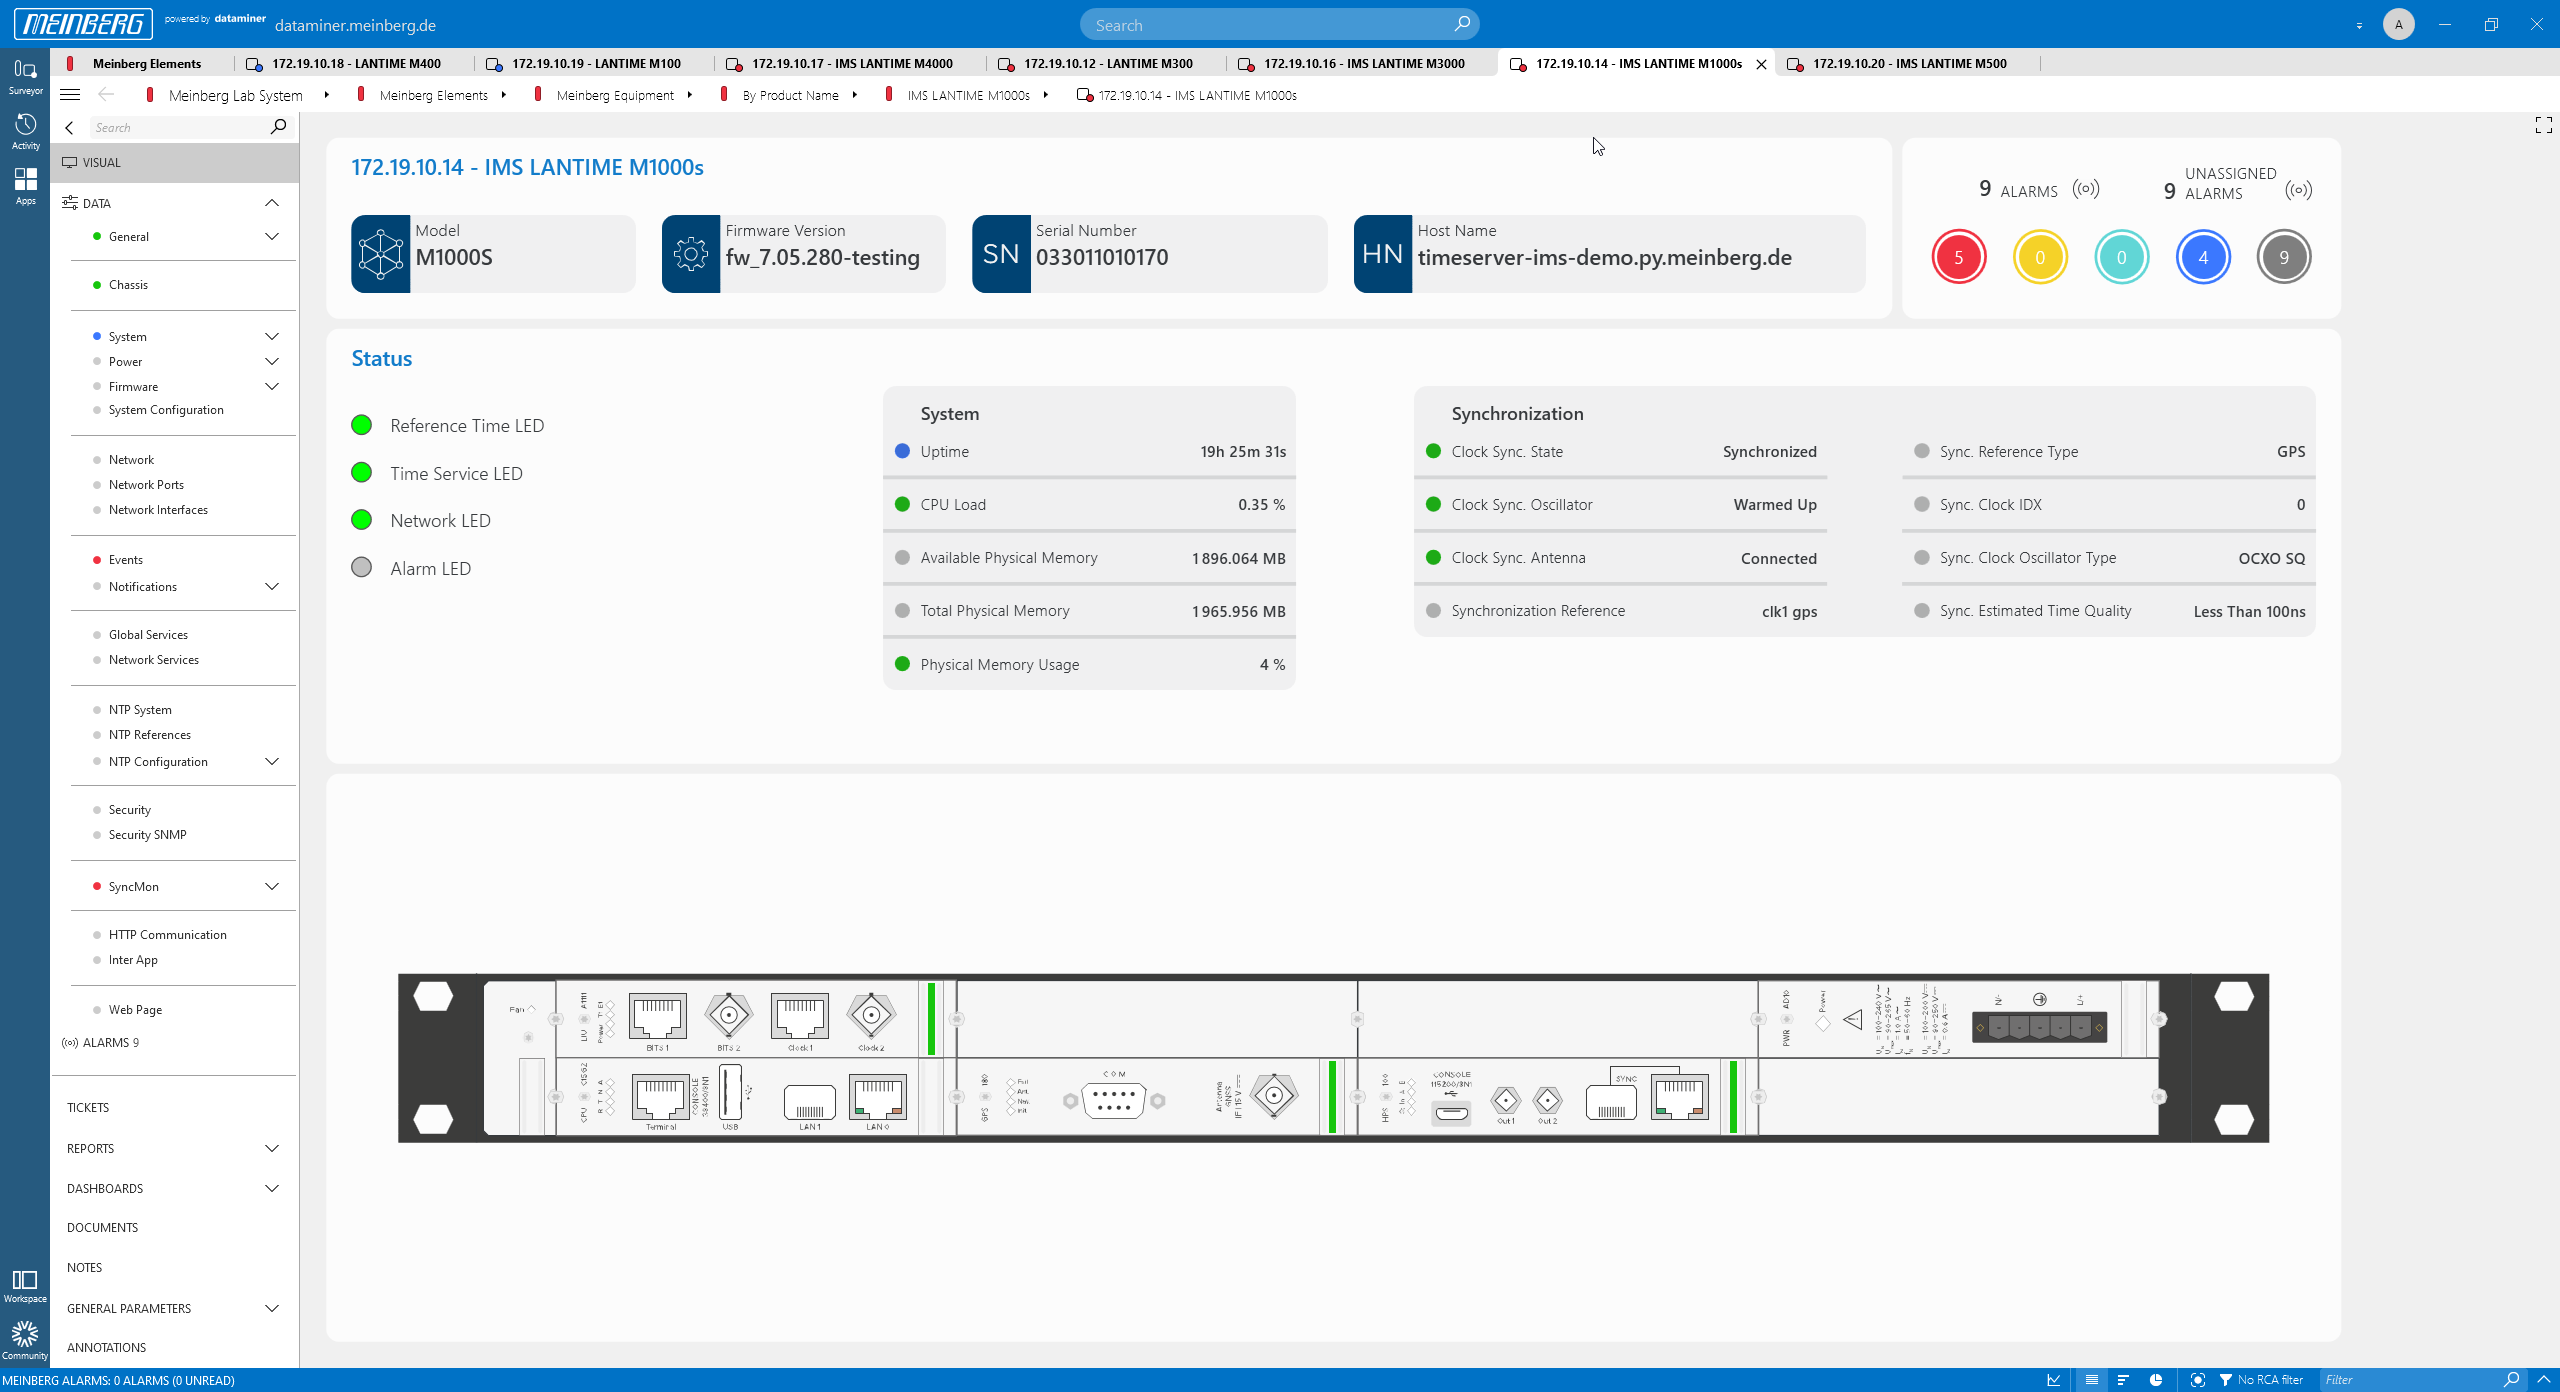Screen dimensions: 2560x1392
Task: Select the VISUAL page
Action: pos(175,162)
